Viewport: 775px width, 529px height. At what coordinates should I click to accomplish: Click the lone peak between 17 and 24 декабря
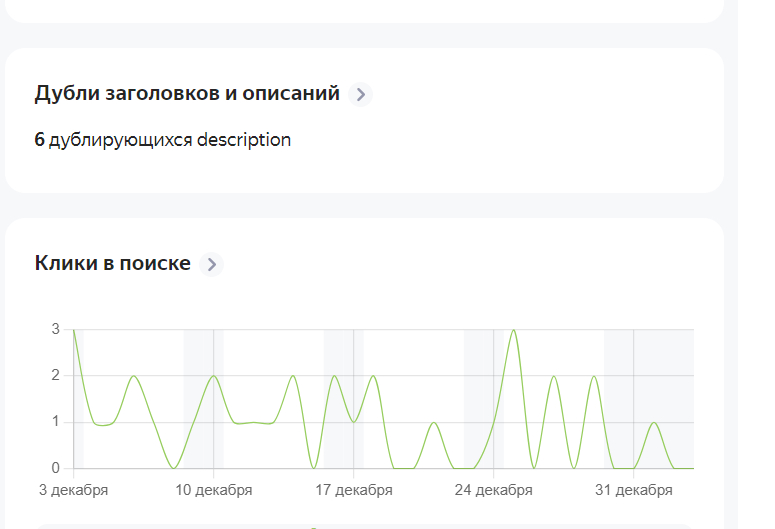click(x=434, y=422)
